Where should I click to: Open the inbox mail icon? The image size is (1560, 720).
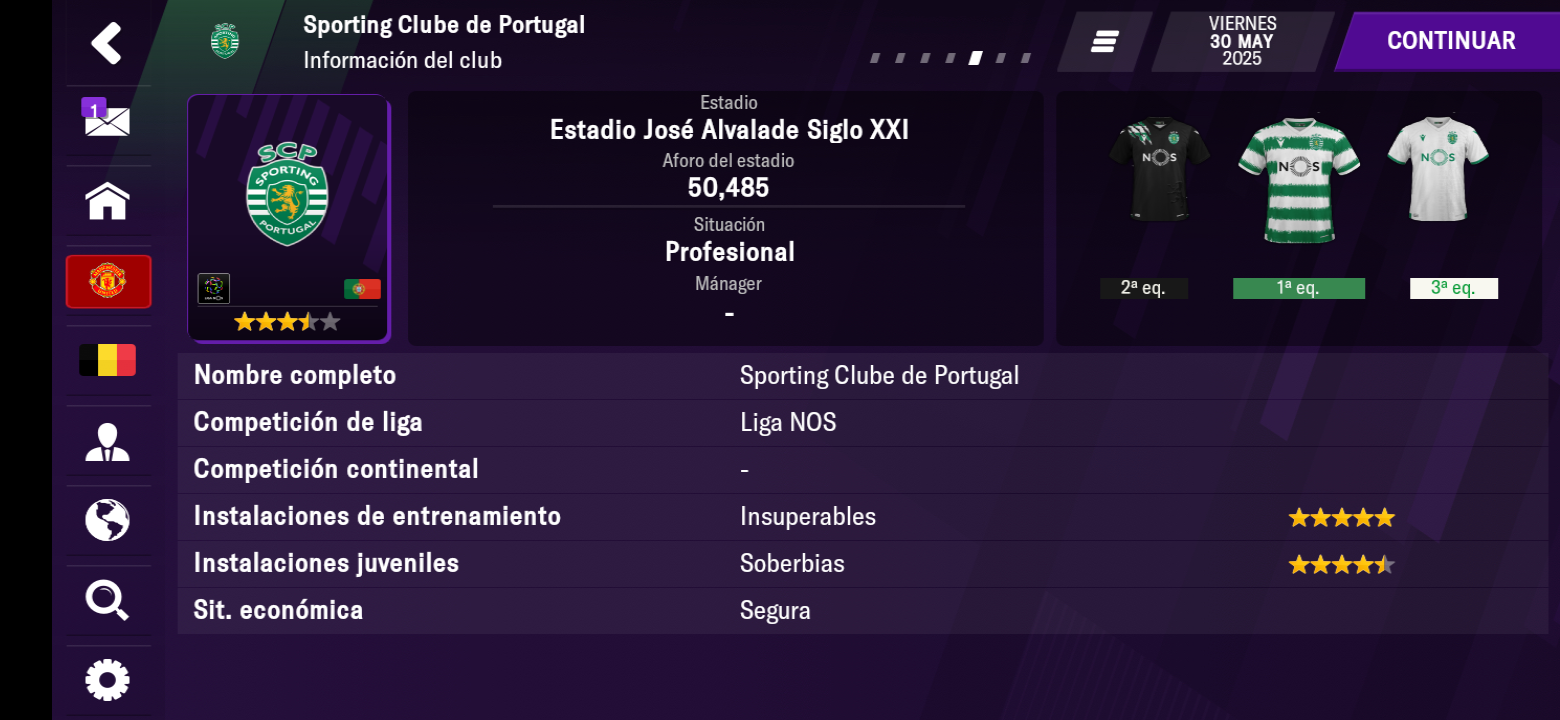click(107, 119)
